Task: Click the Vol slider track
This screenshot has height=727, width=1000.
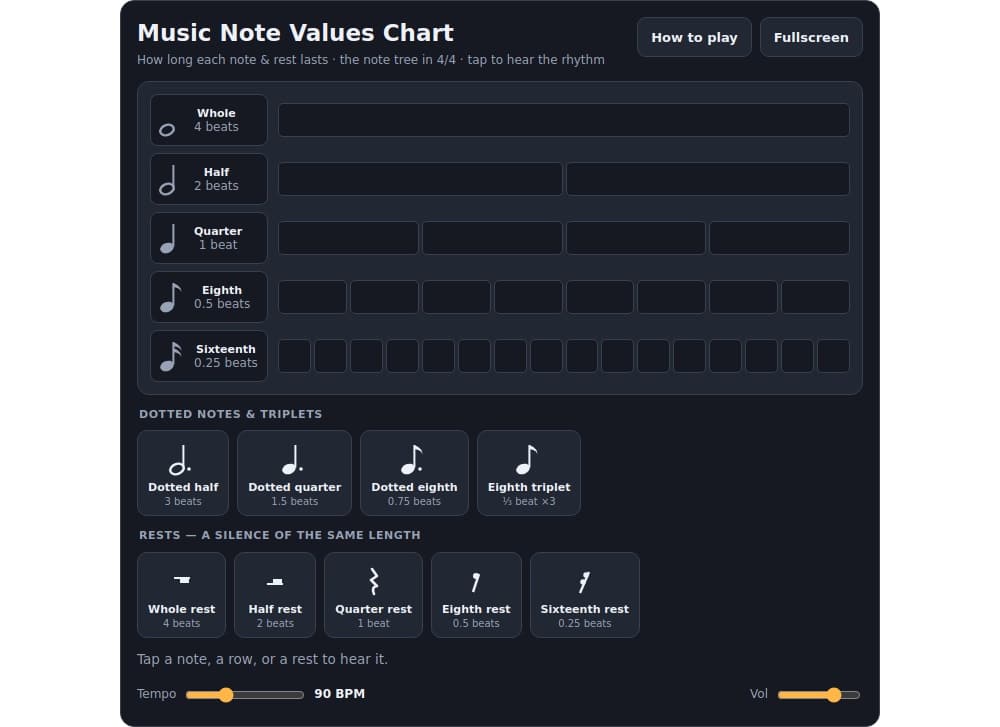Action: pos(819,694)
